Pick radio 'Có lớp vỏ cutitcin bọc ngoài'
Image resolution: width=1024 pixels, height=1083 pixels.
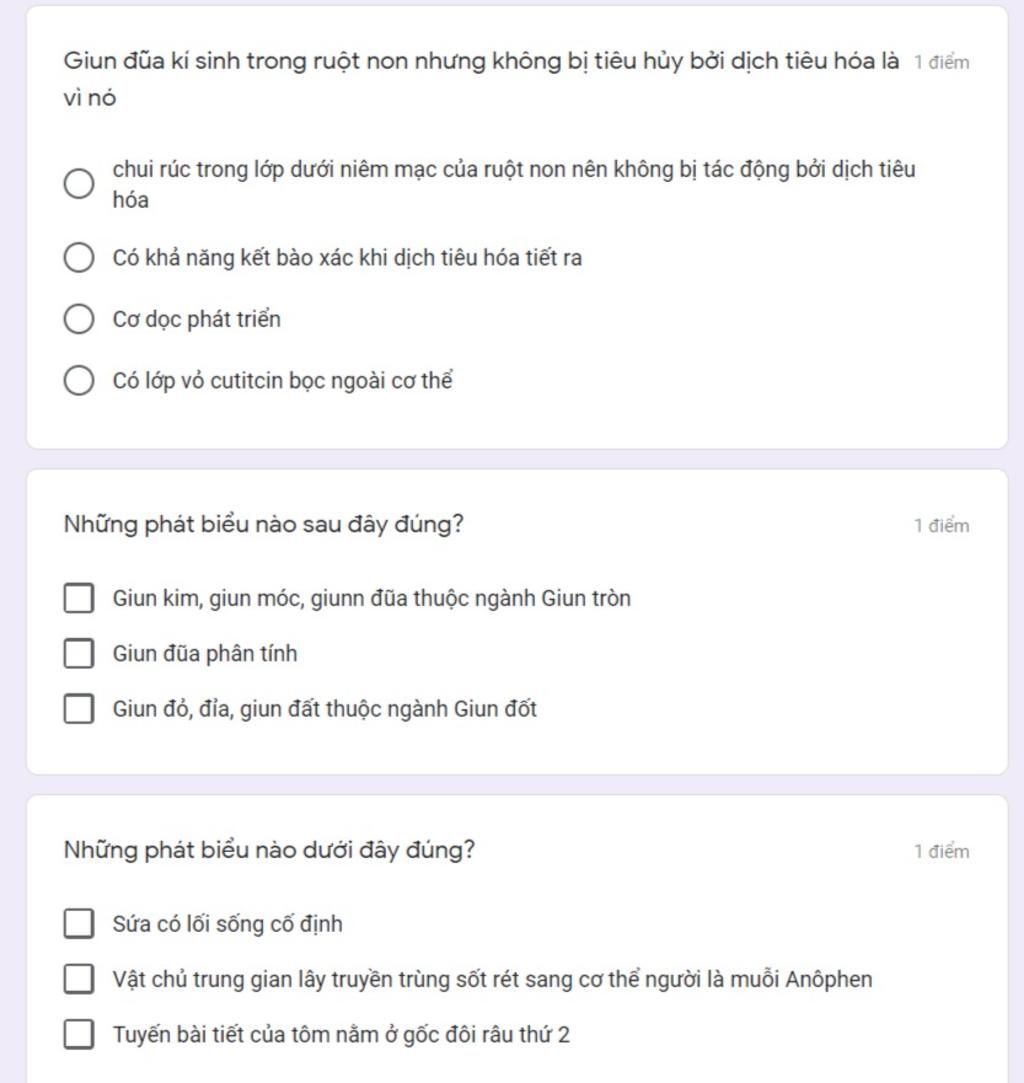coord(79,381)
